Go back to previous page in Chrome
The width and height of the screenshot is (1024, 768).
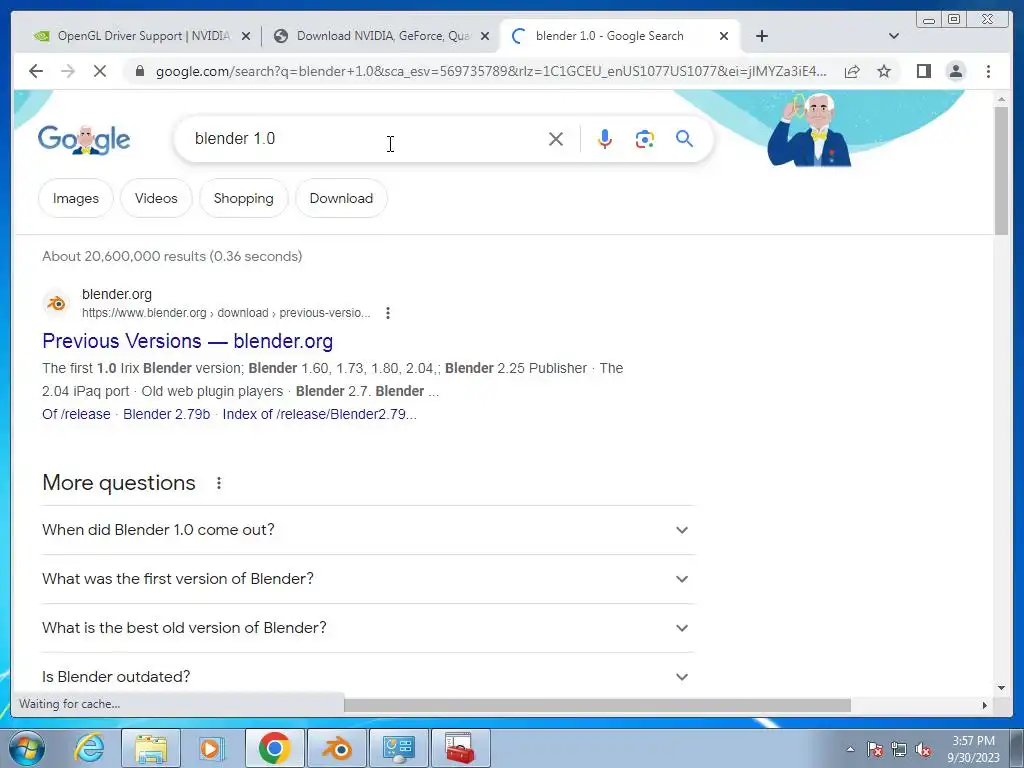tap(36, 71)
